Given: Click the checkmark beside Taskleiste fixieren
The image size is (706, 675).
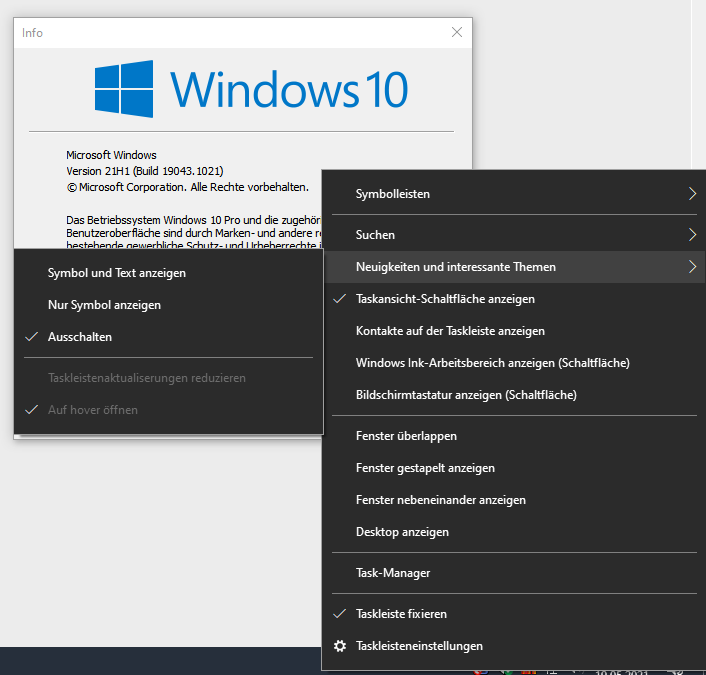Looking at the screenshot, I should point(340,613).
